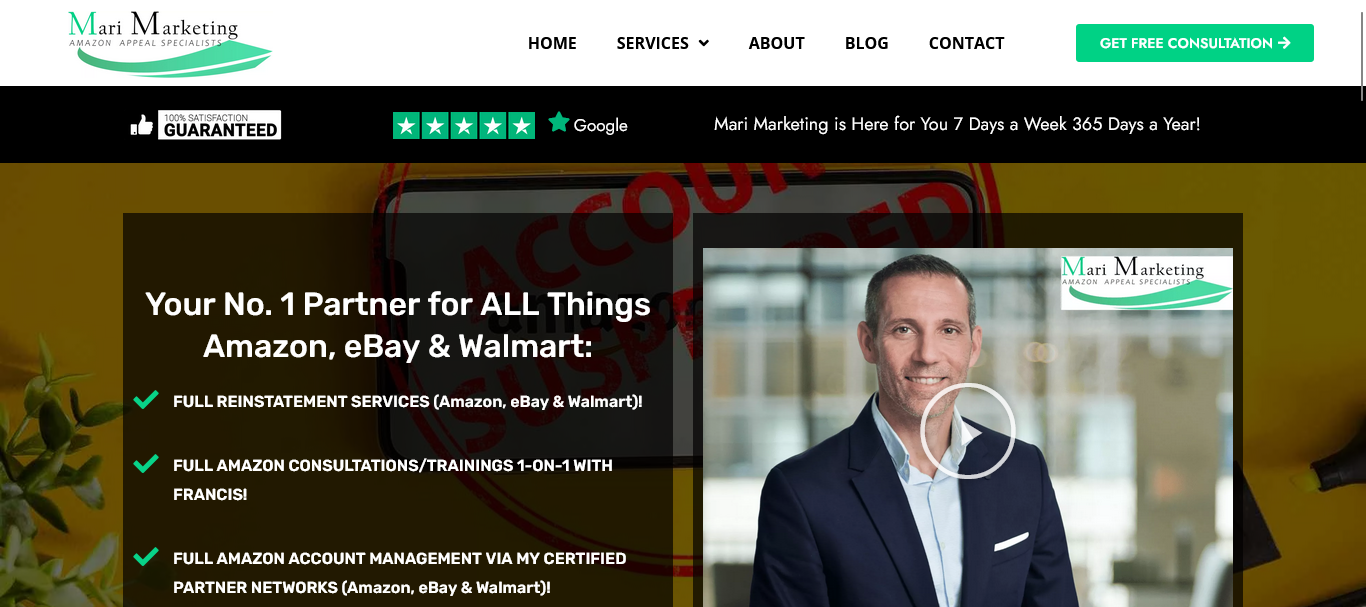The image size is (1366, 607).
Task: Click the Google star rating icon
Action: 559,122
